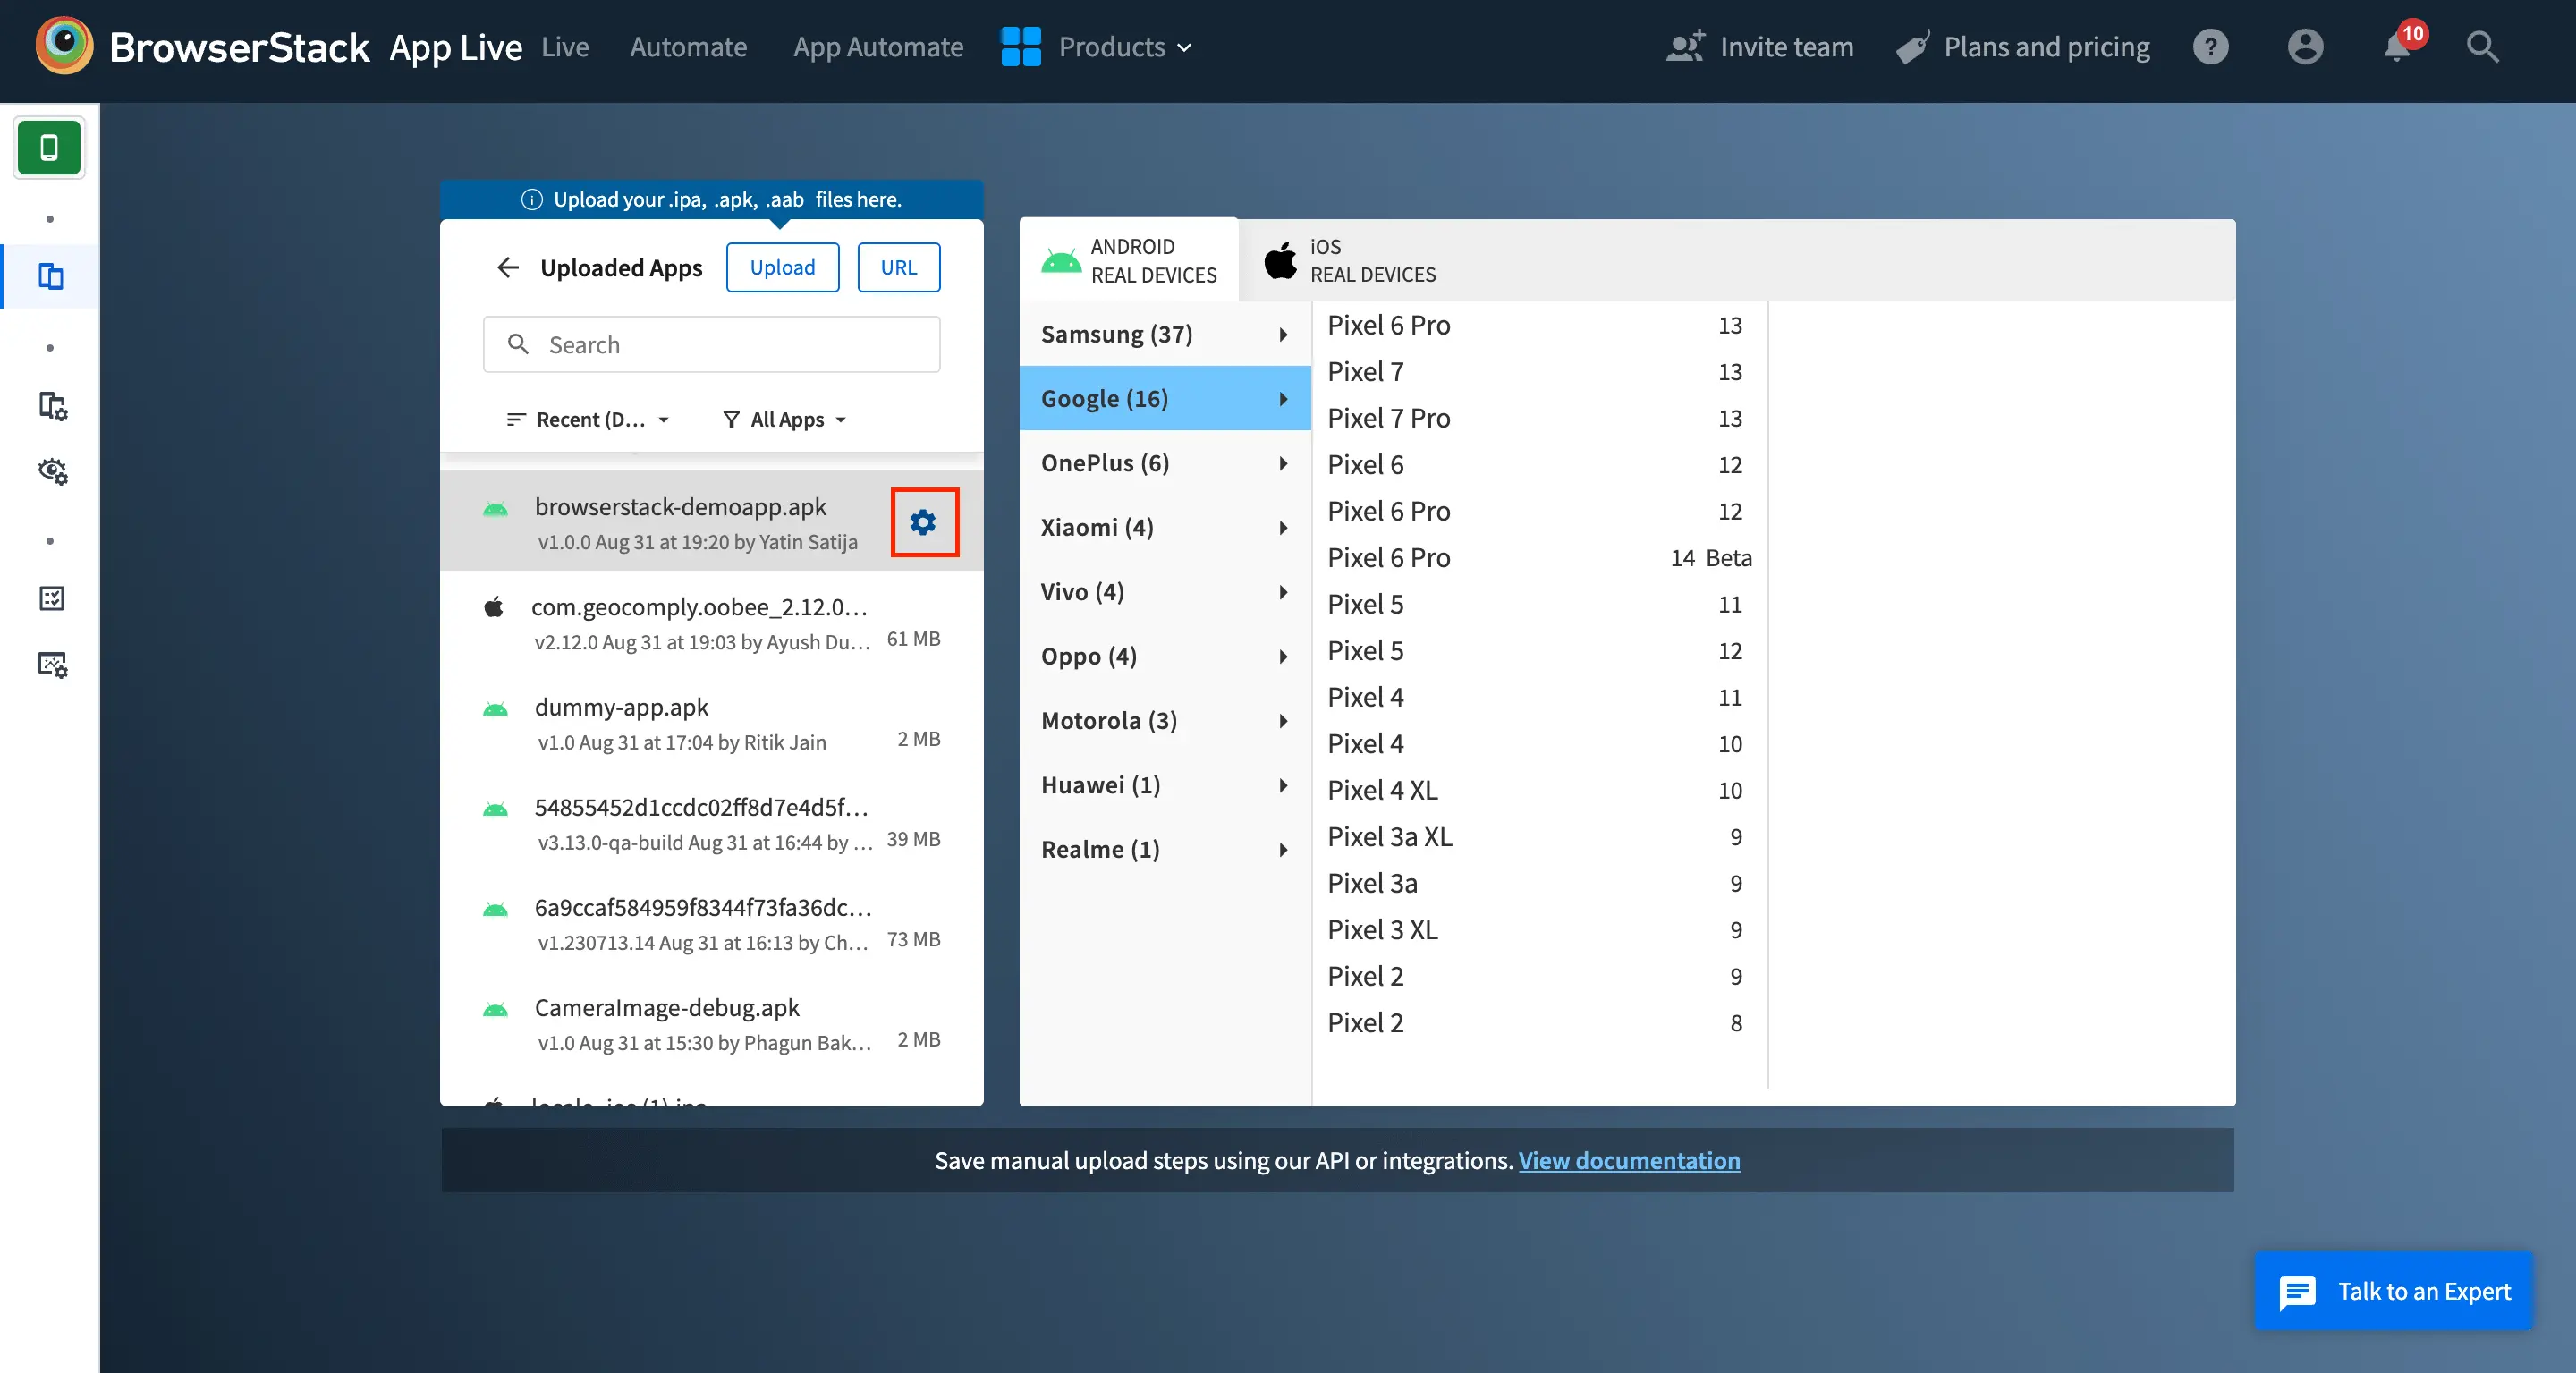Click the URL button
This screenshot has height=1373, width=2576.
click(898, 267)
